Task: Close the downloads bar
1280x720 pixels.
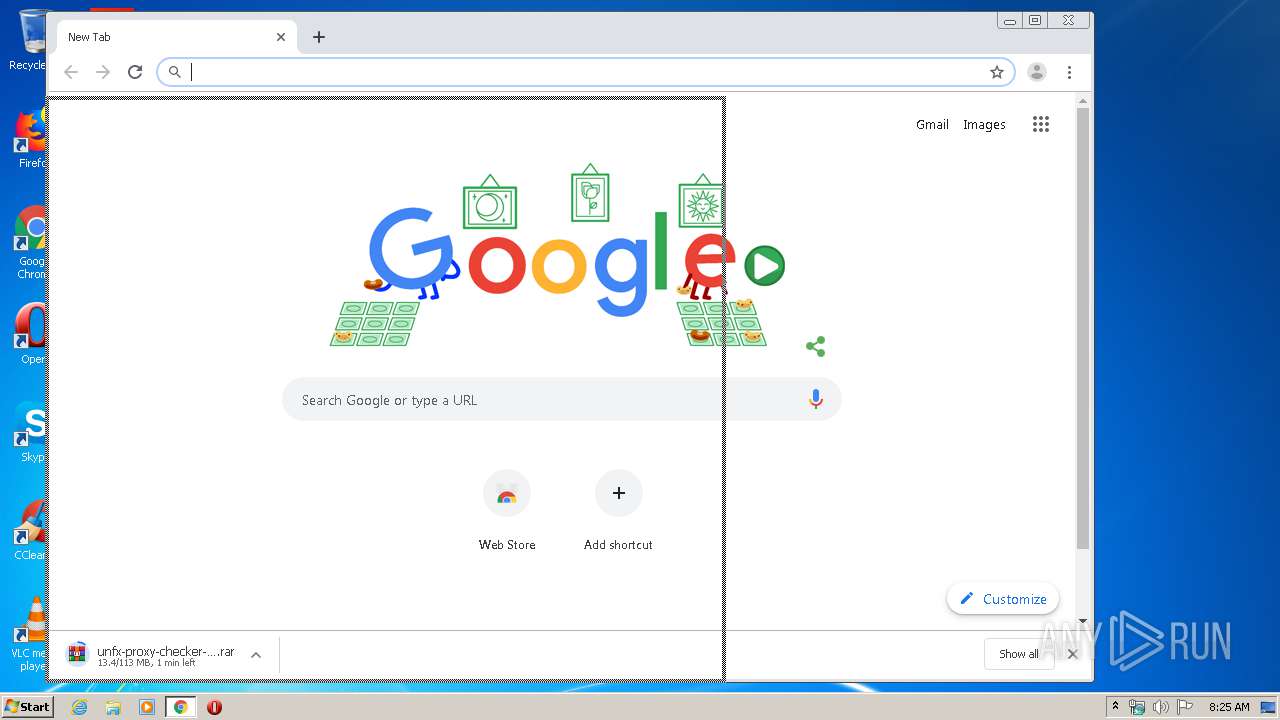Action: tap(1072, 654)
